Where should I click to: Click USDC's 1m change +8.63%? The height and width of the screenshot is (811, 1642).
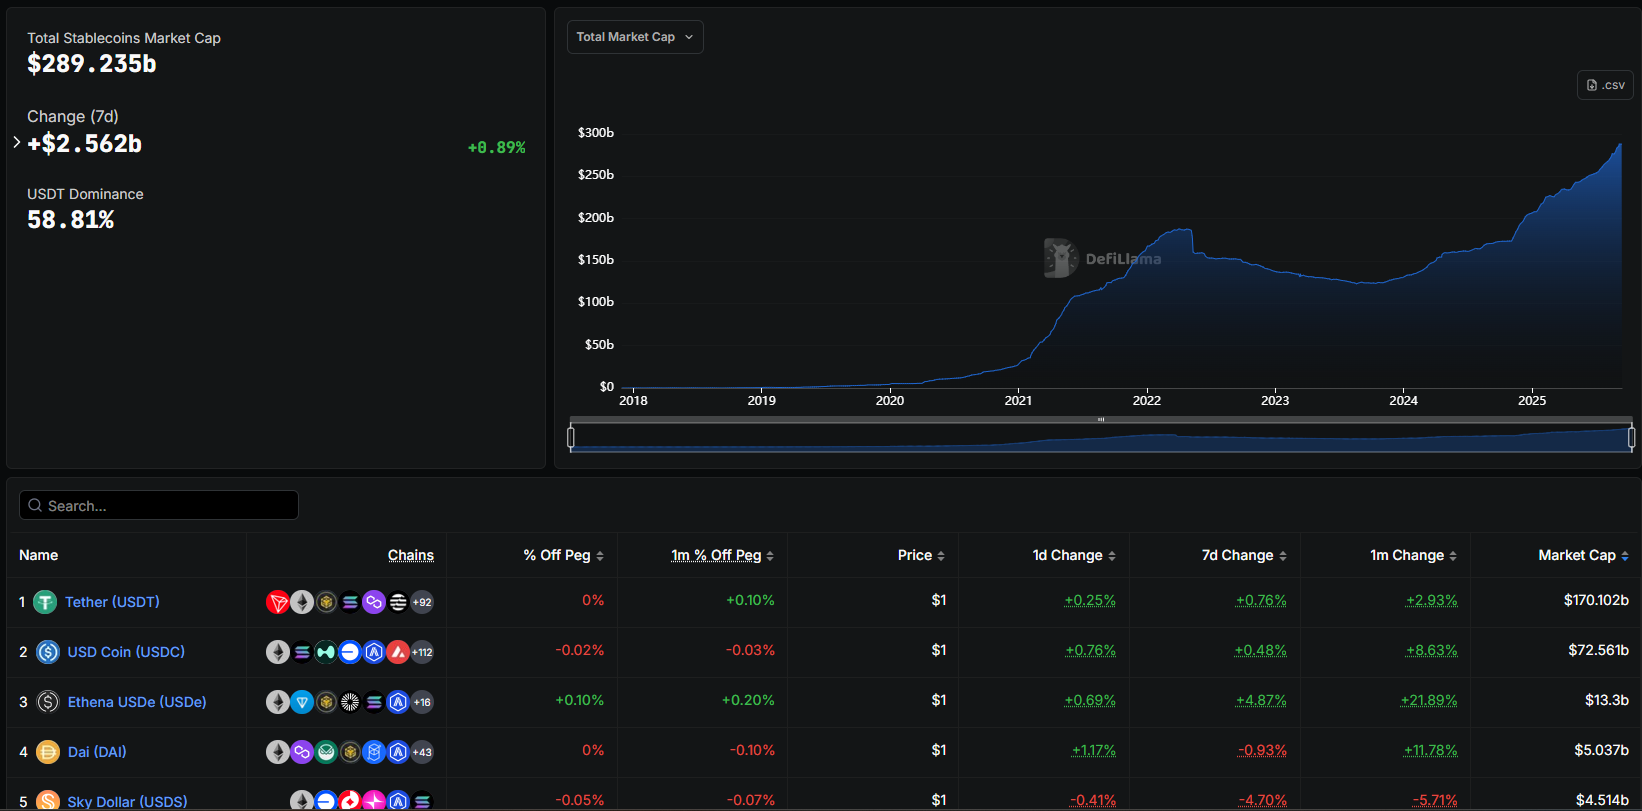pos(1432,650)
